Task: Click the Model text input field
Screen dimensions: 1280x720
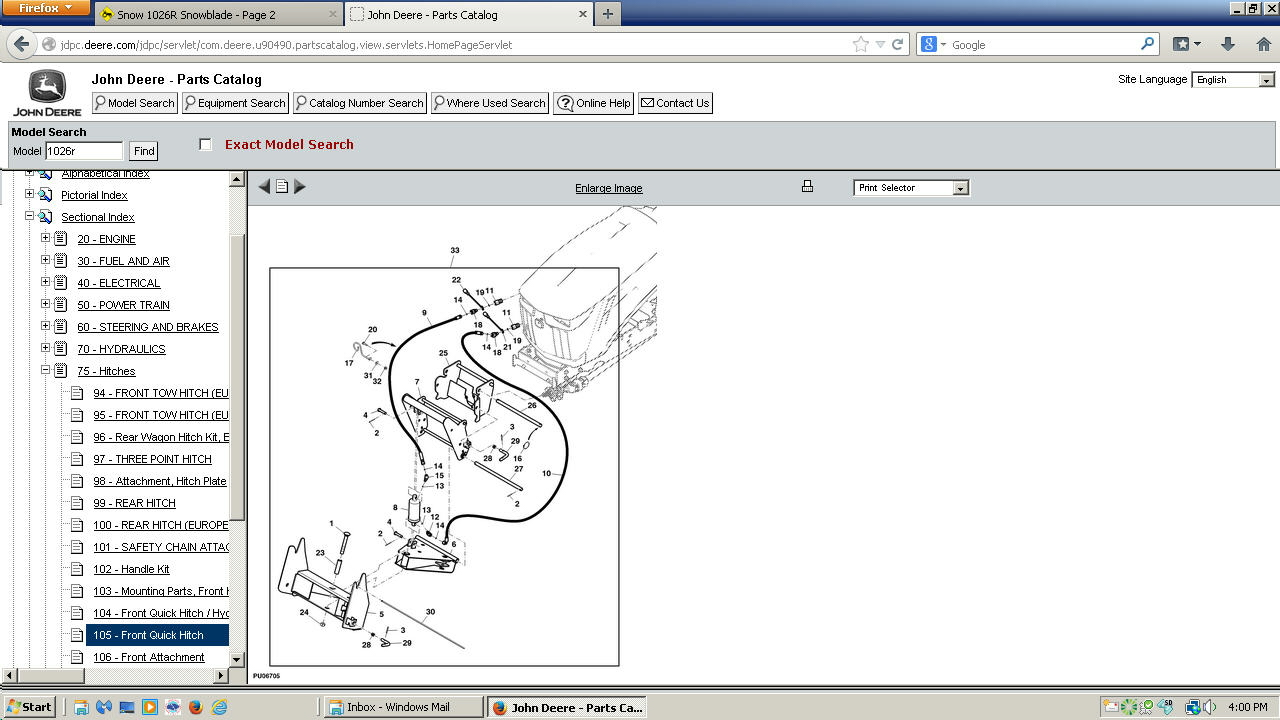Action: pyautogui.click(x=84, y=151)
